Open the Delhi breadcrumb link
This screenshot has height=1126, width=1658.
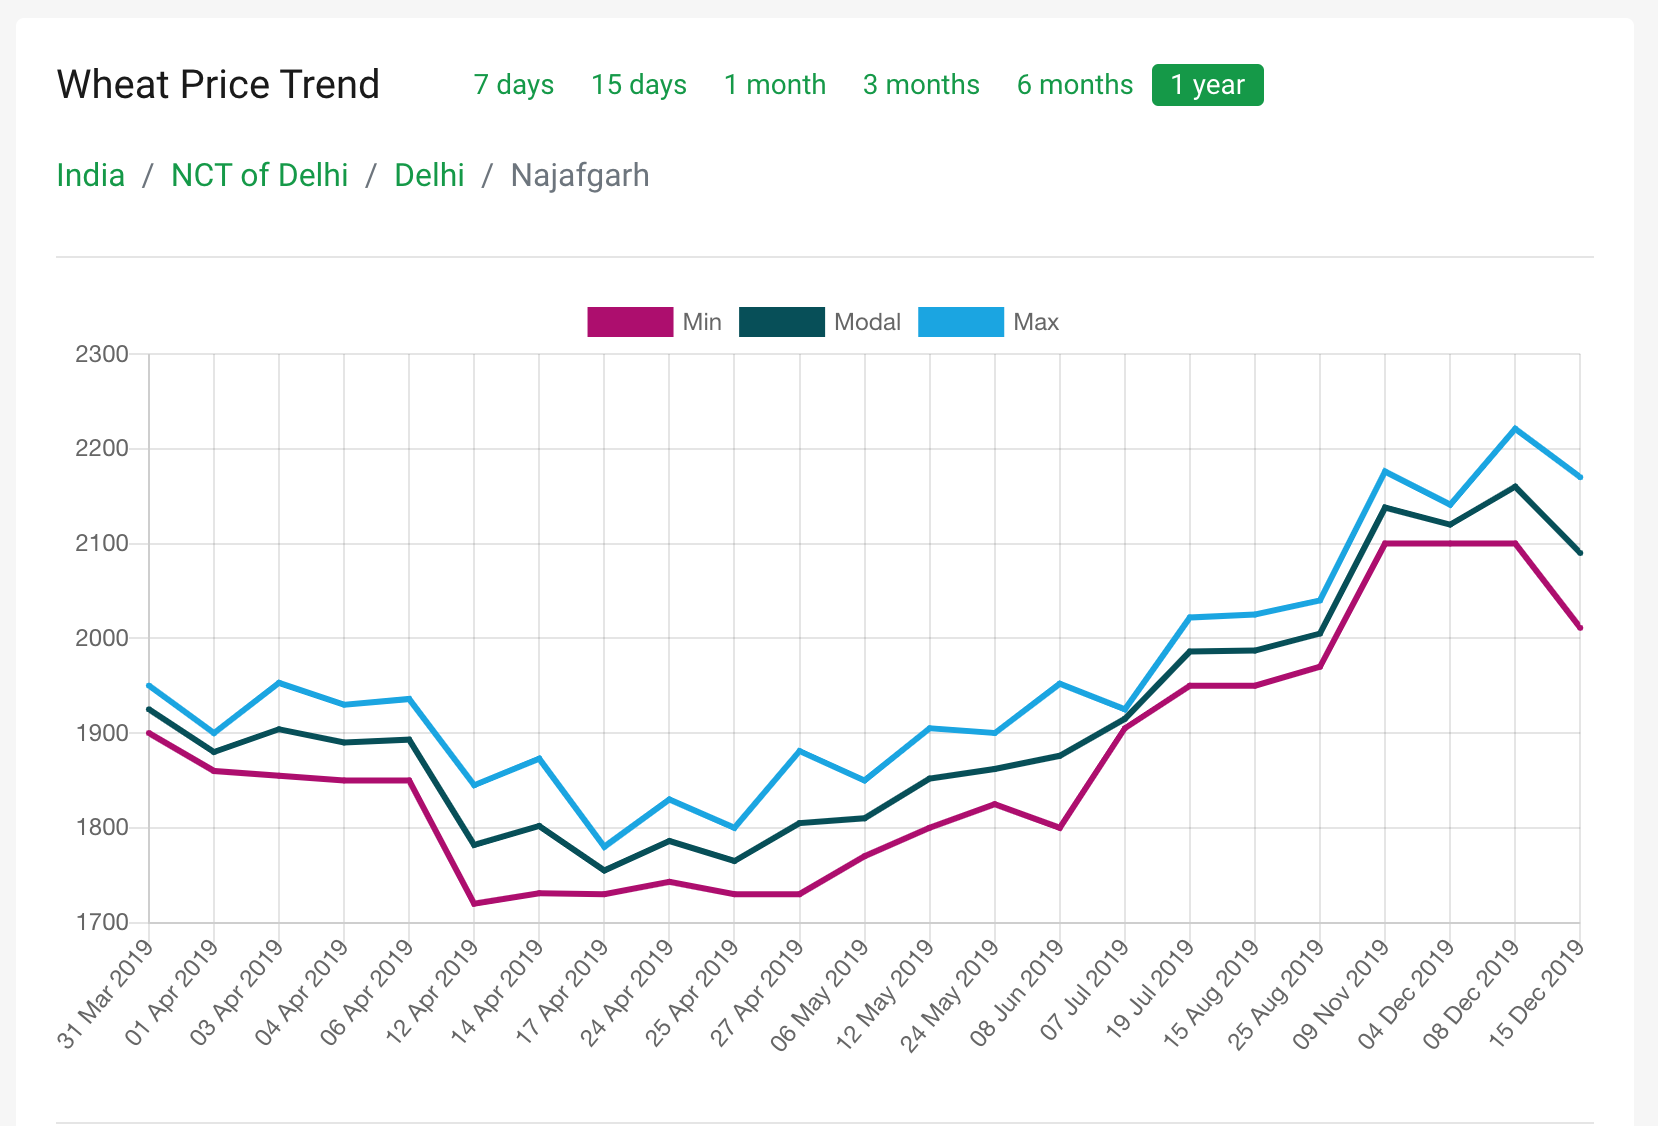coord(430,175)
